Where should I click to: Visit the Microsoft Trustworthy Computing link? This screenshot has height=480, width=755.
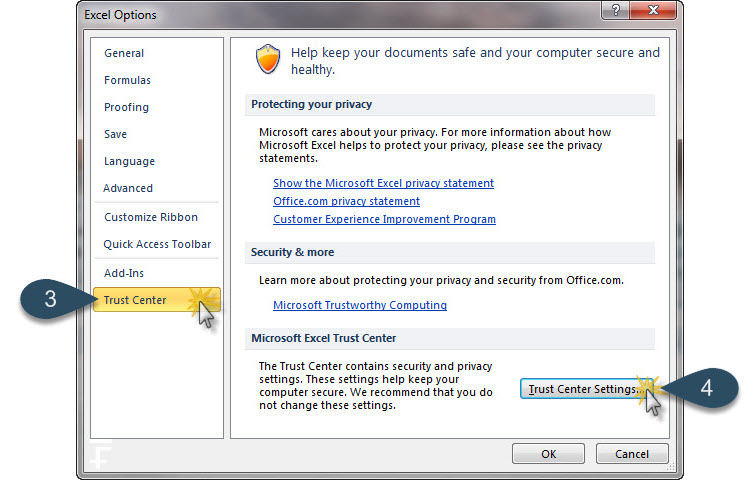pyautogui.click(x=360, y=305)
